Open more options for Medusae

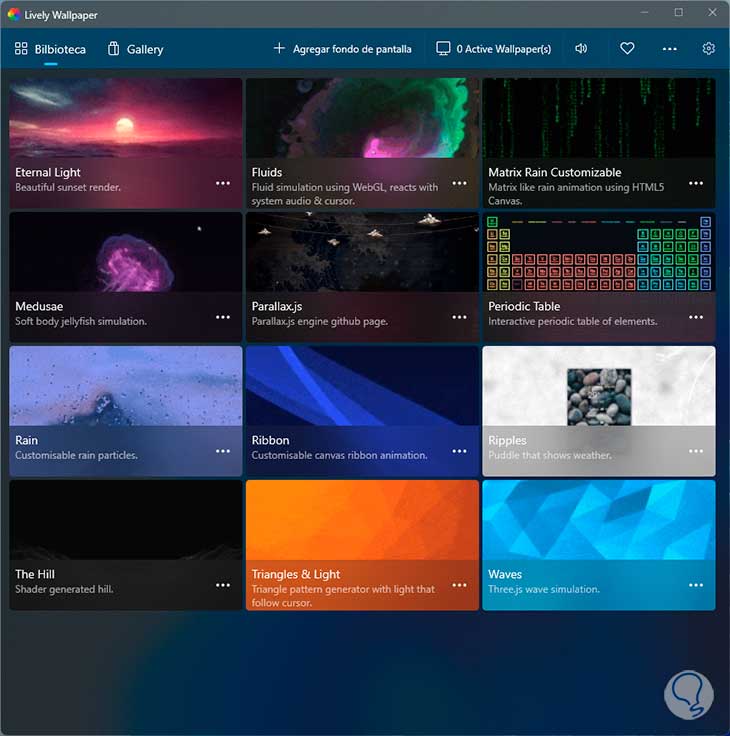223,317
